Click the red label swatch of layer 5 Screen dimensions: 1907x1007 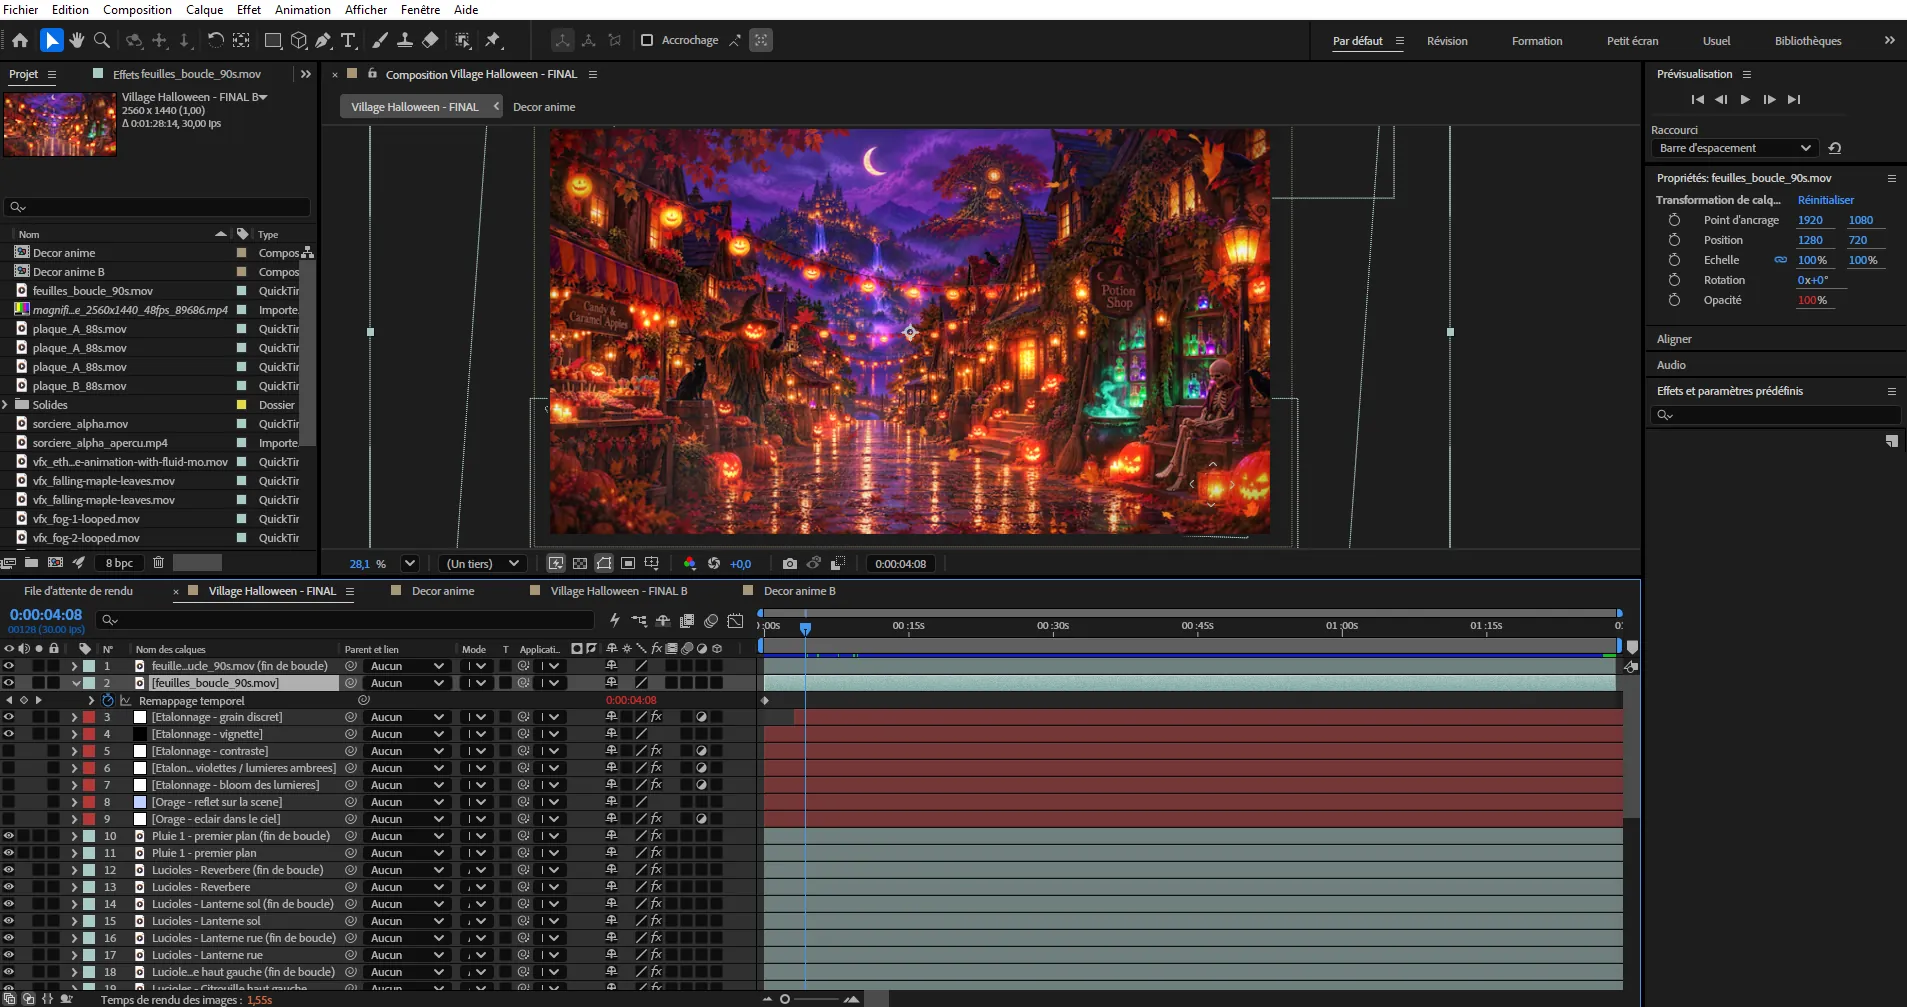[89, 751]
